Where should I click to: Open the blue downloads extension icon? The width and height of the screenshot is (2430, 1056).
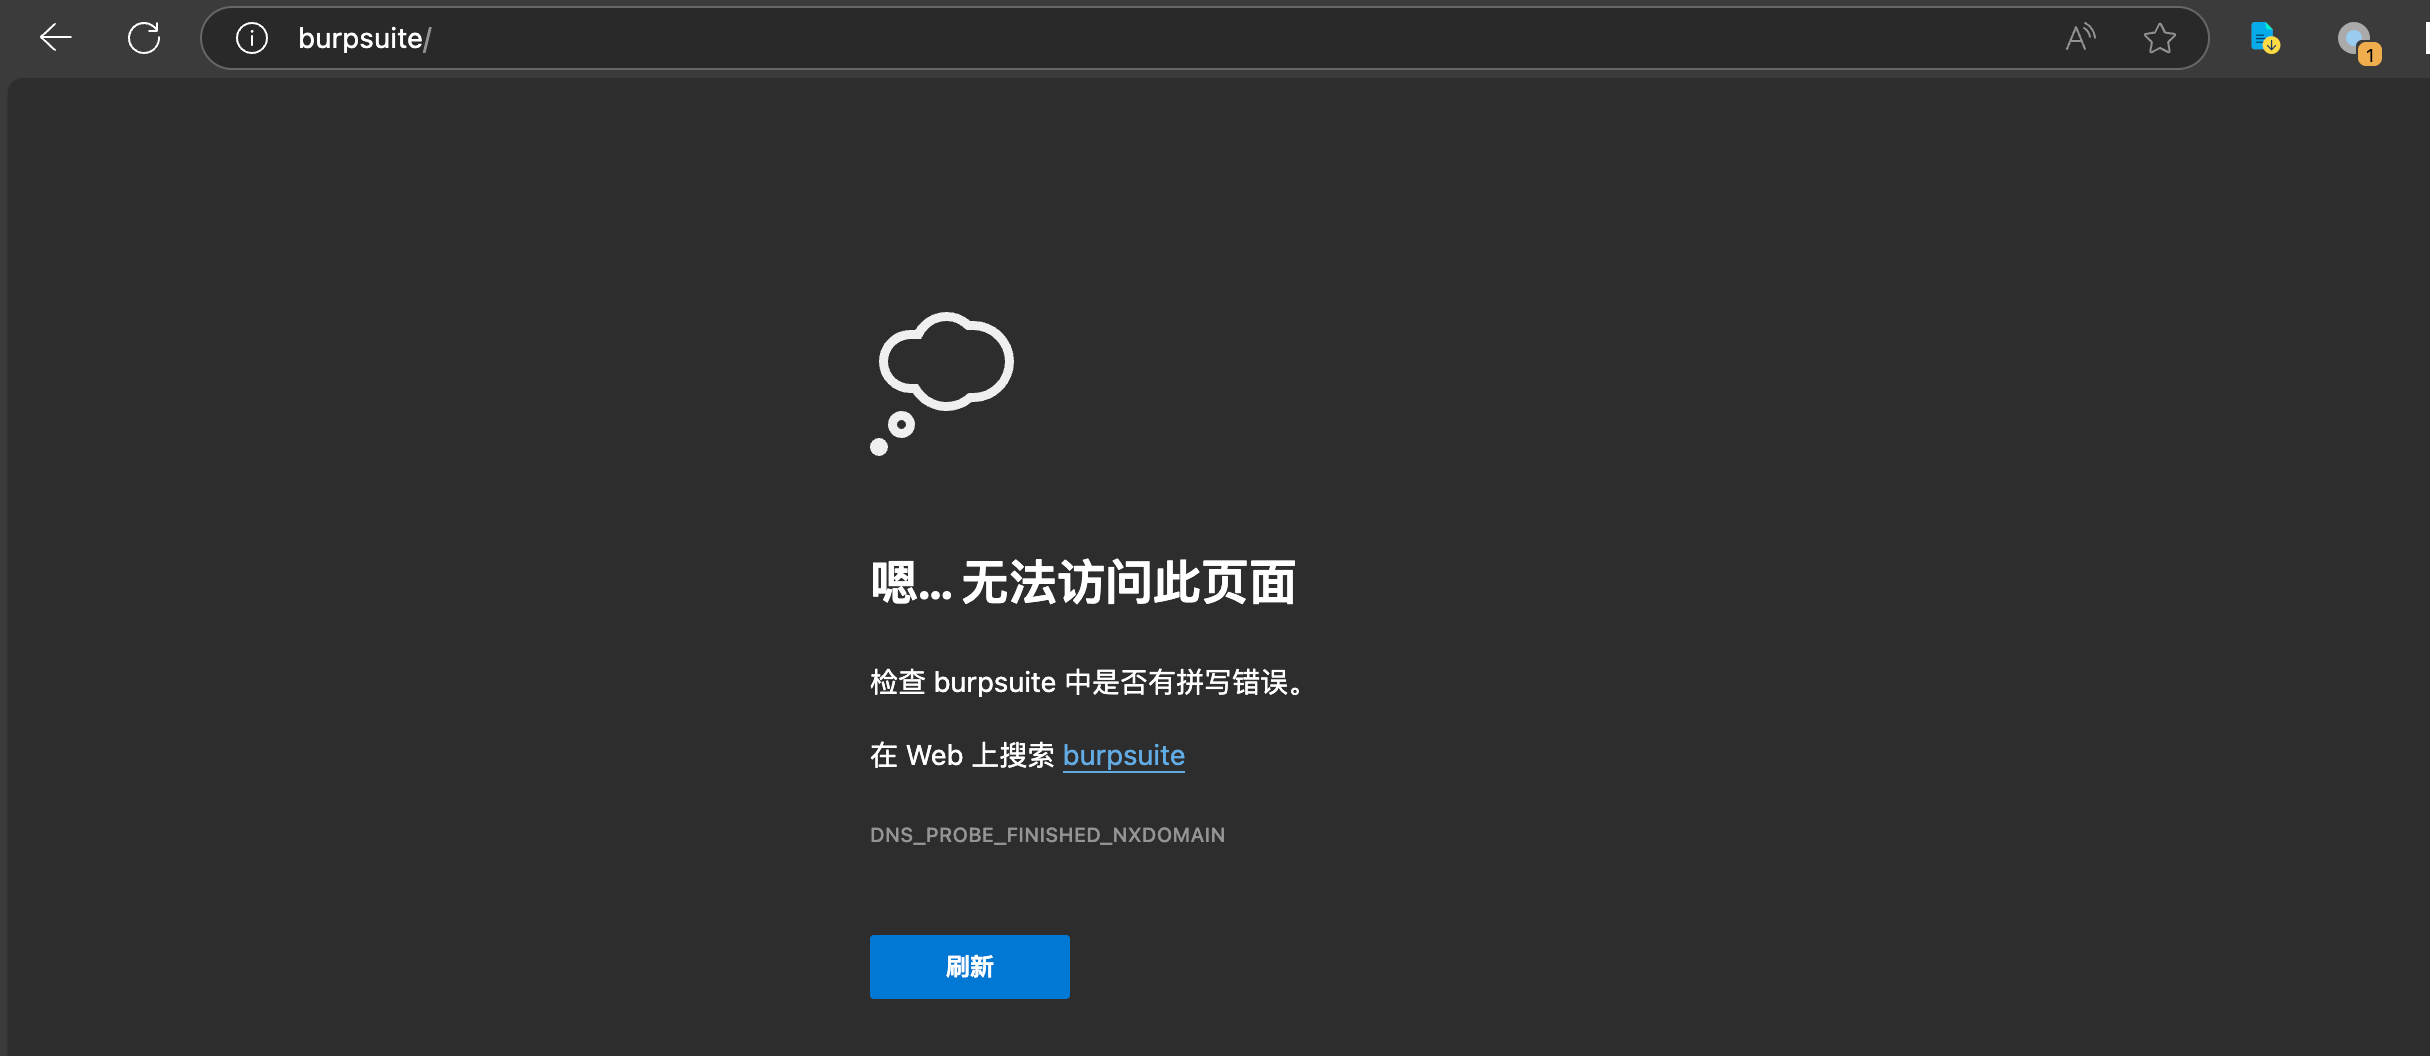2264,38
